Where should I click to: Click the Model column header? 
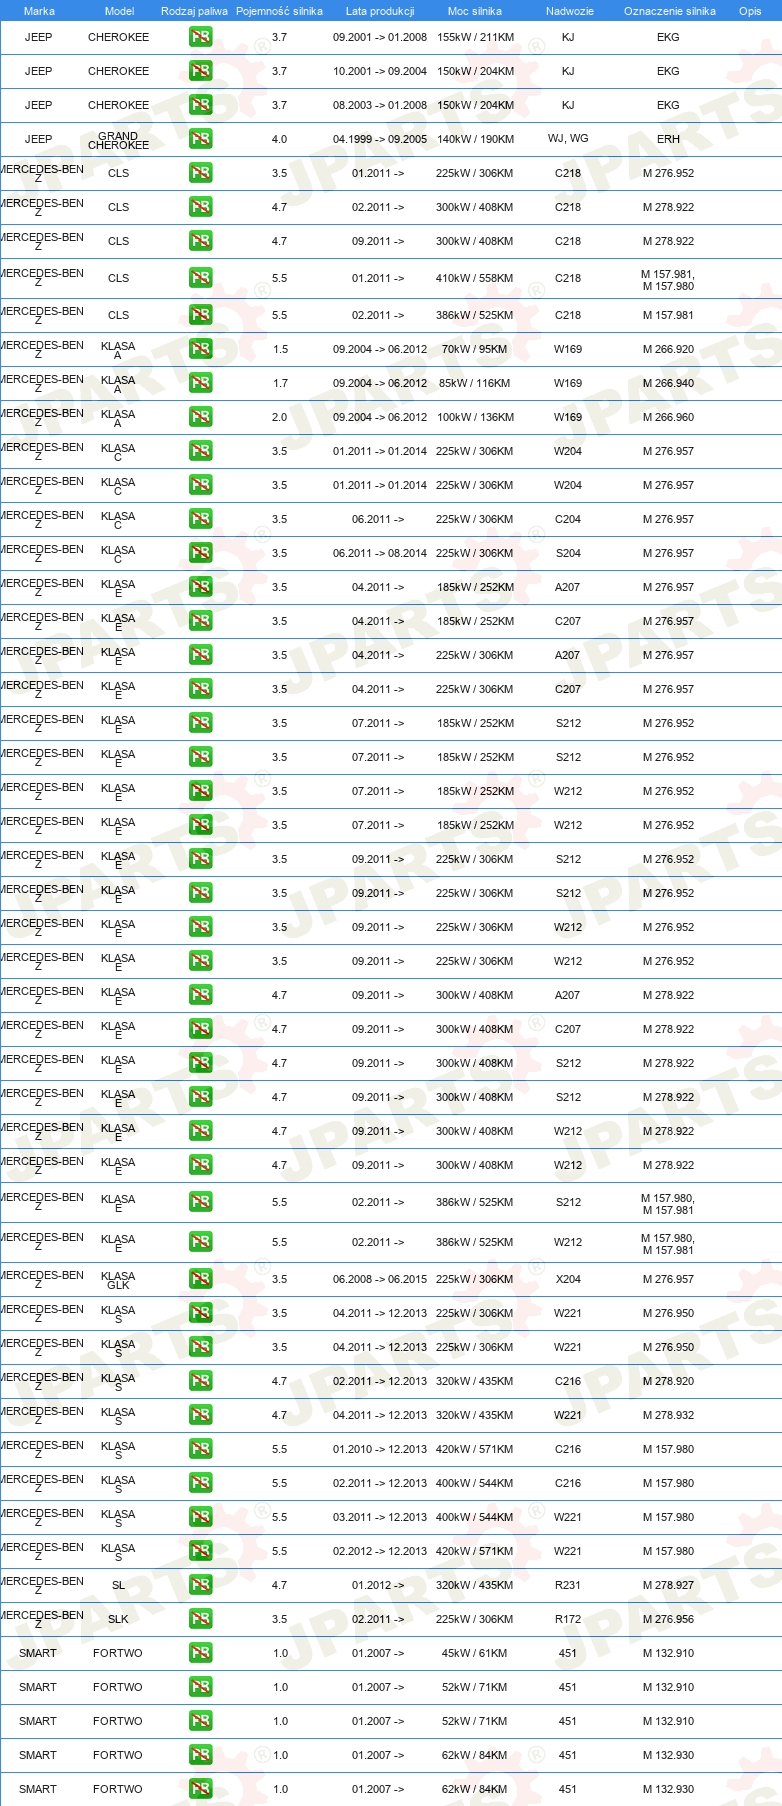119,11
